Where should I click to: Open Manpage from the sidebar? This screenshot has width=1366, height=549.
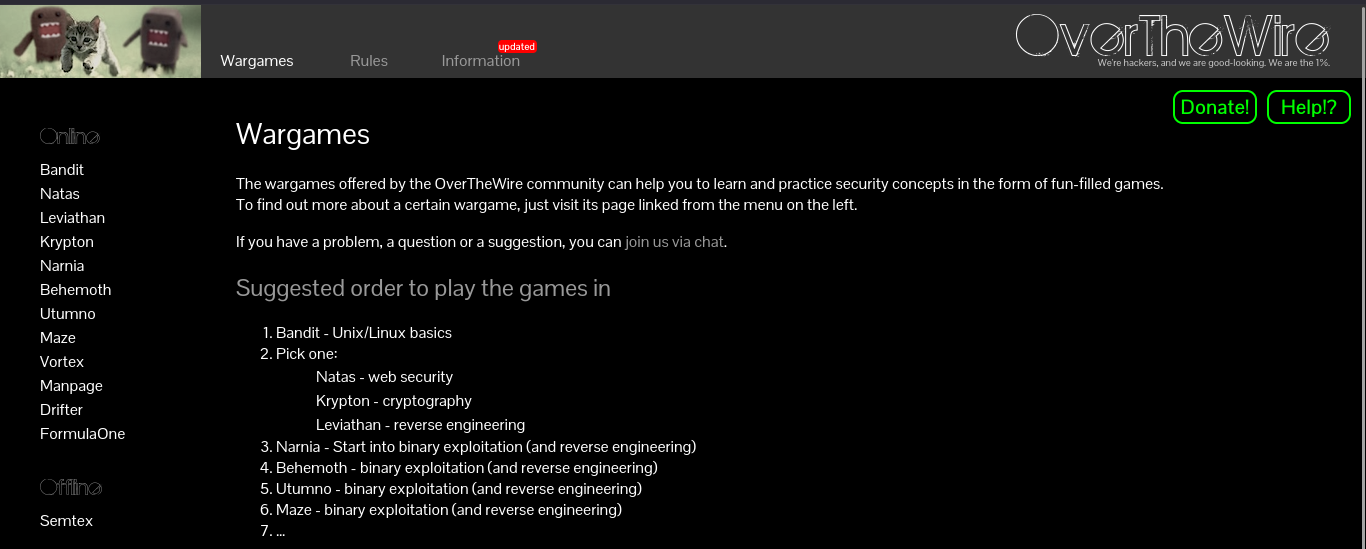[71, 386]
